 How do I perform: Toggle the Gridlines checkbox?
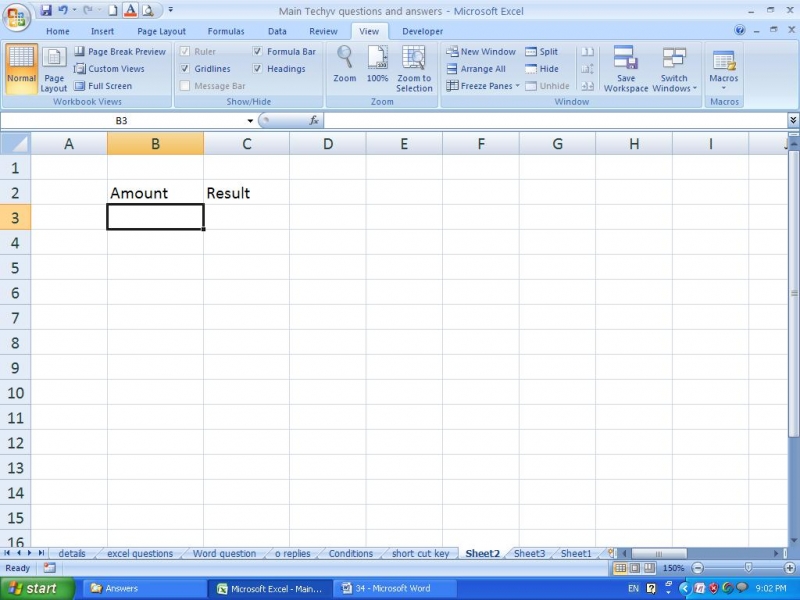coord(184,68)
